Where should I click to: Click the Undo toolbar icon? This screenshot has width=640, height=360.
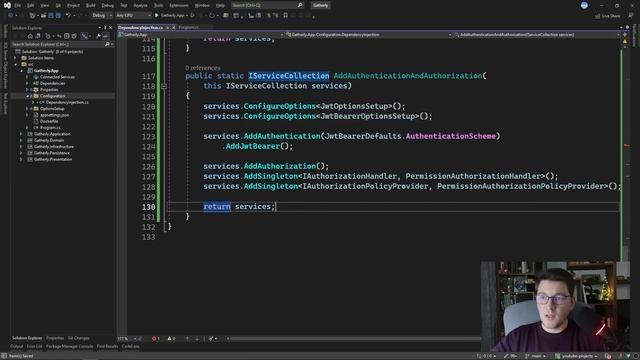(x=69, y=16)
